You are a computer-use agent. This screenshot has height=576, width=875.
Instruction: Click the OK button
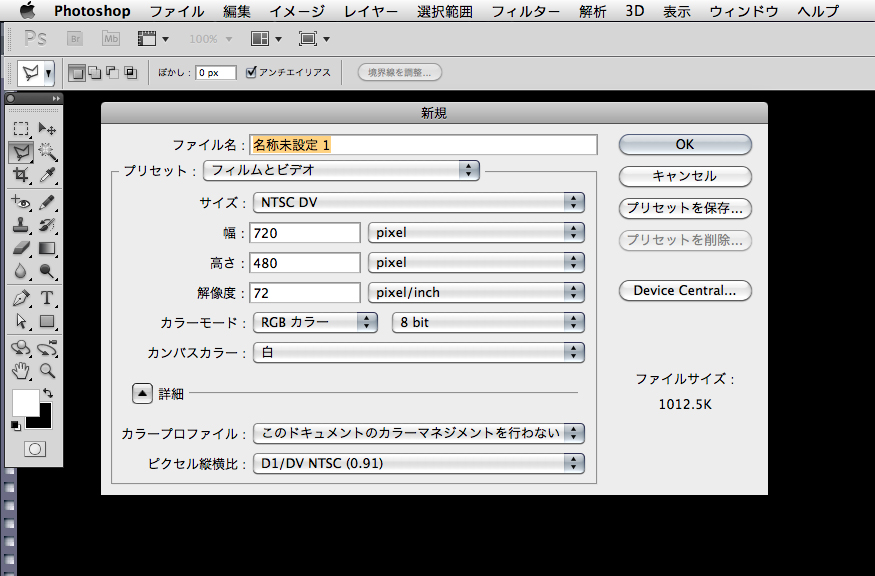point(685,144)
